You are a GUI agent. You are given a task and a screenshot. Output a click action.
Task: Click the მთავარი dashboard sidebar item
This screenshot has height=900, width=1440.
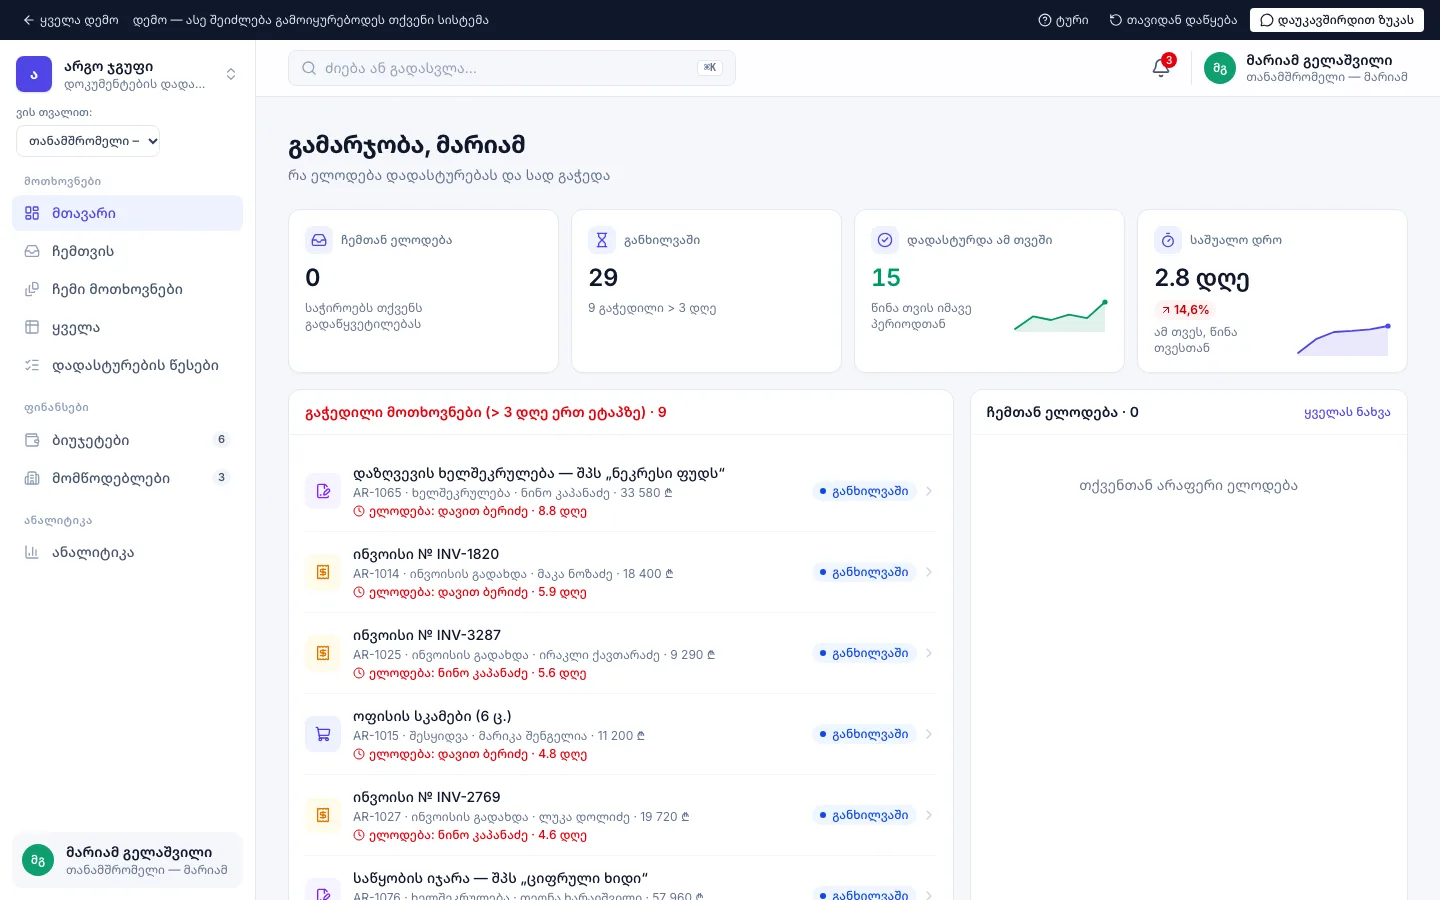pos(127,213)
